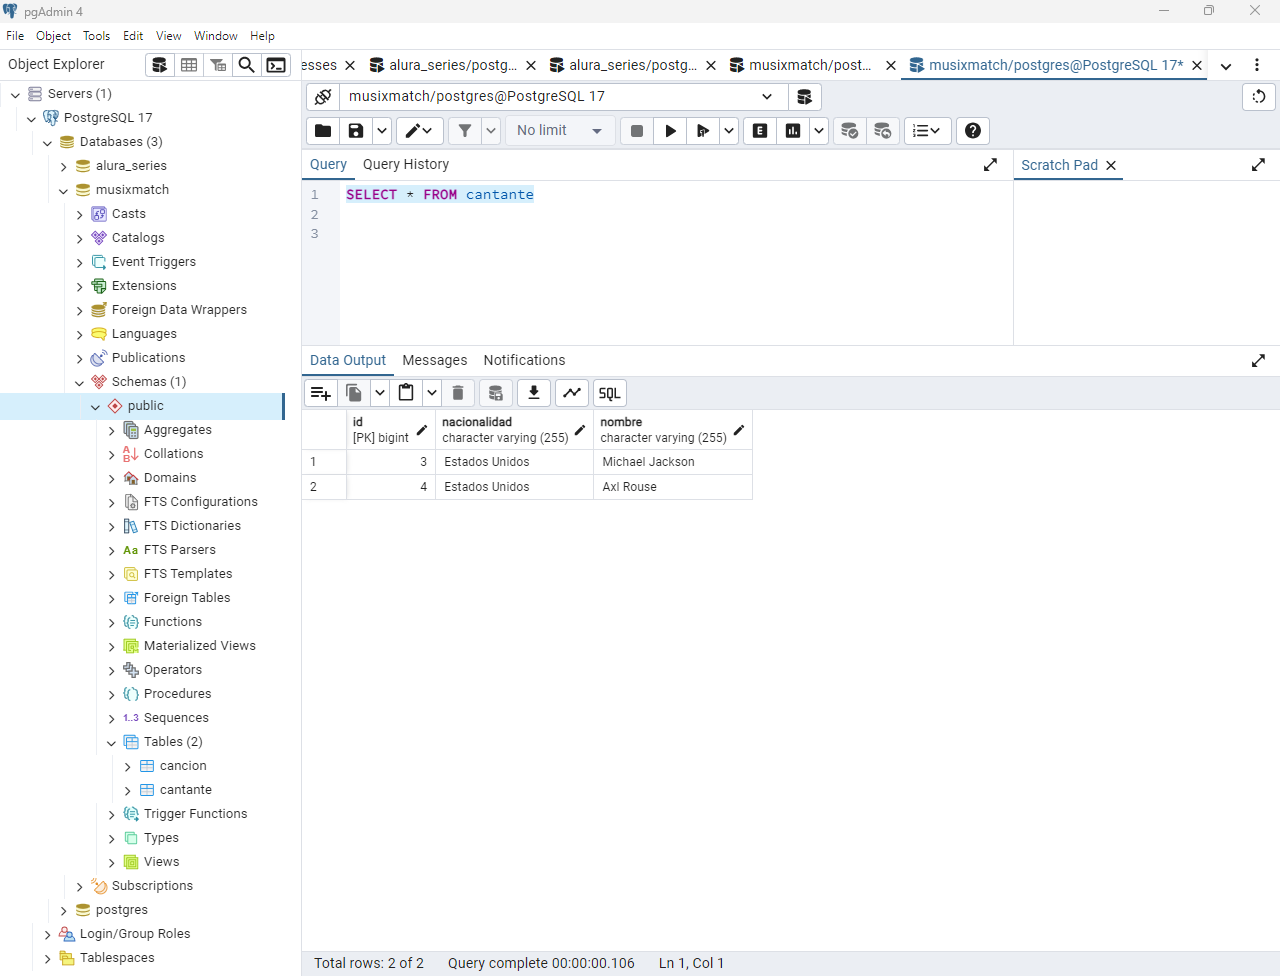This screenshot has width=1280, height=976.
Task: Open the Help question mark button
Action: coord(973,131)
